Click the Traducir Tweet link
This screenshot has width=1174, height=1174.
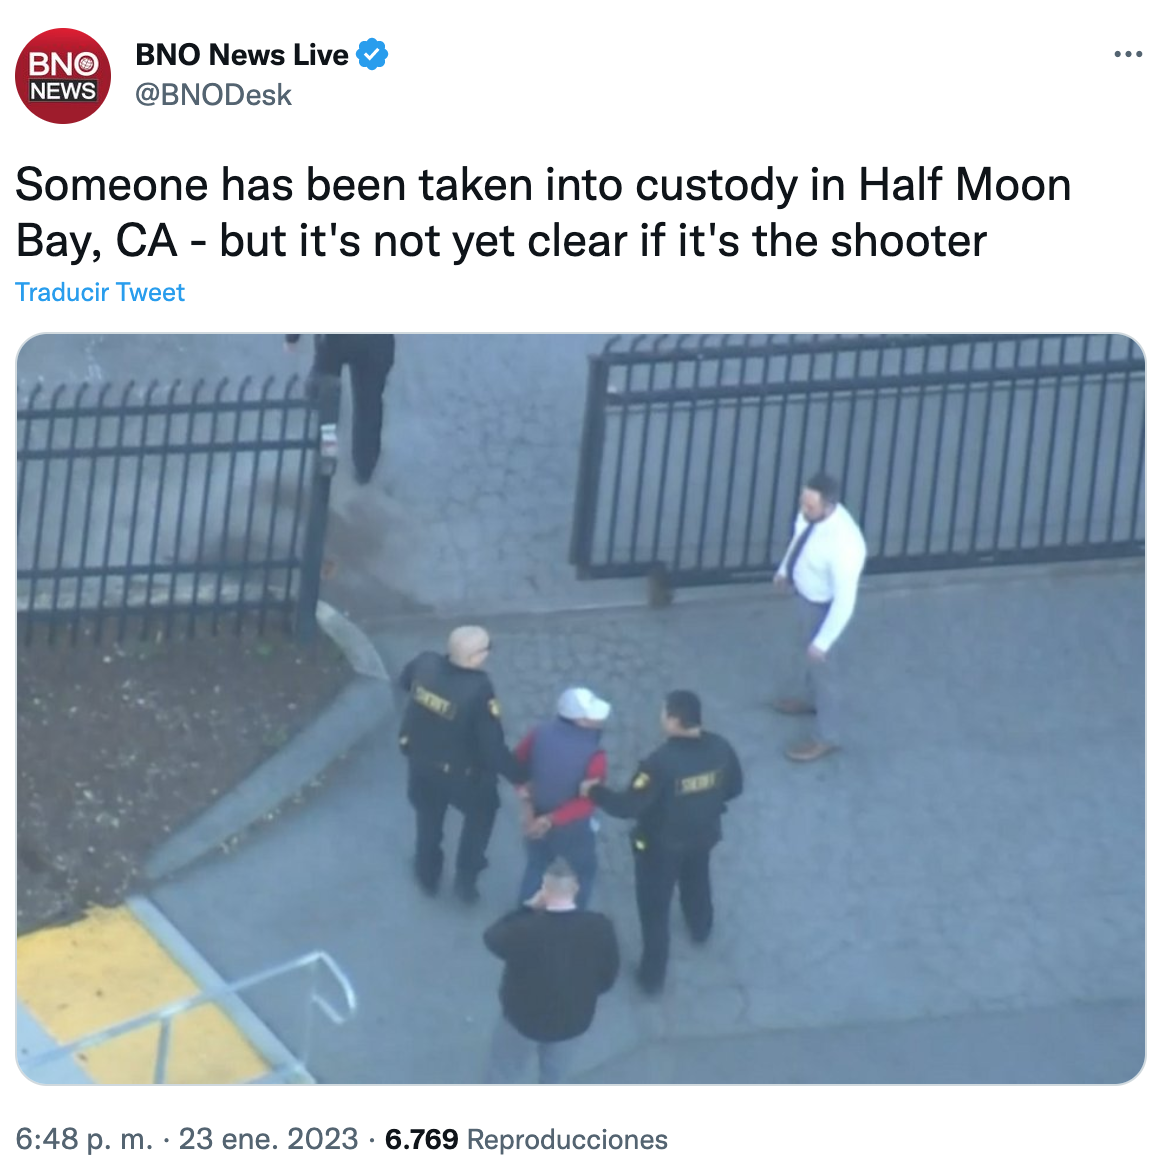click(100, 292)
